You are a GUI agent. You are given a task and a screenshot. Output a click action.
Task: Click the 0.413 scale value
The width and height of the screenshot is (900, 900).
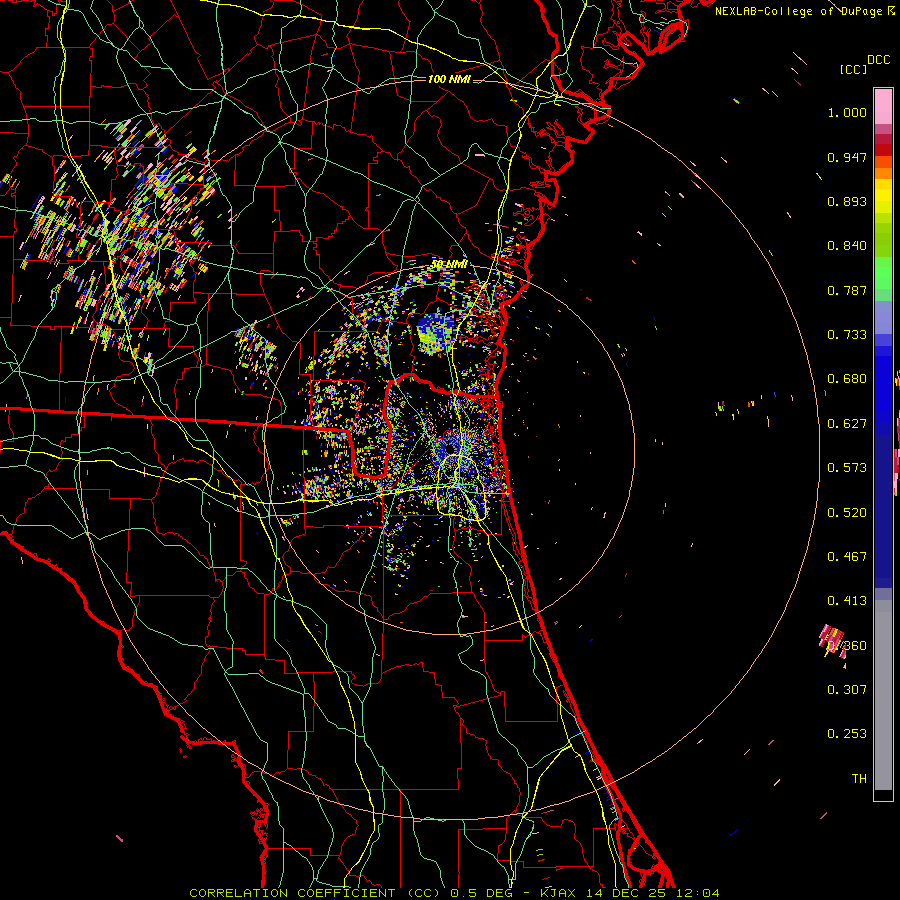tap(847, 601)
